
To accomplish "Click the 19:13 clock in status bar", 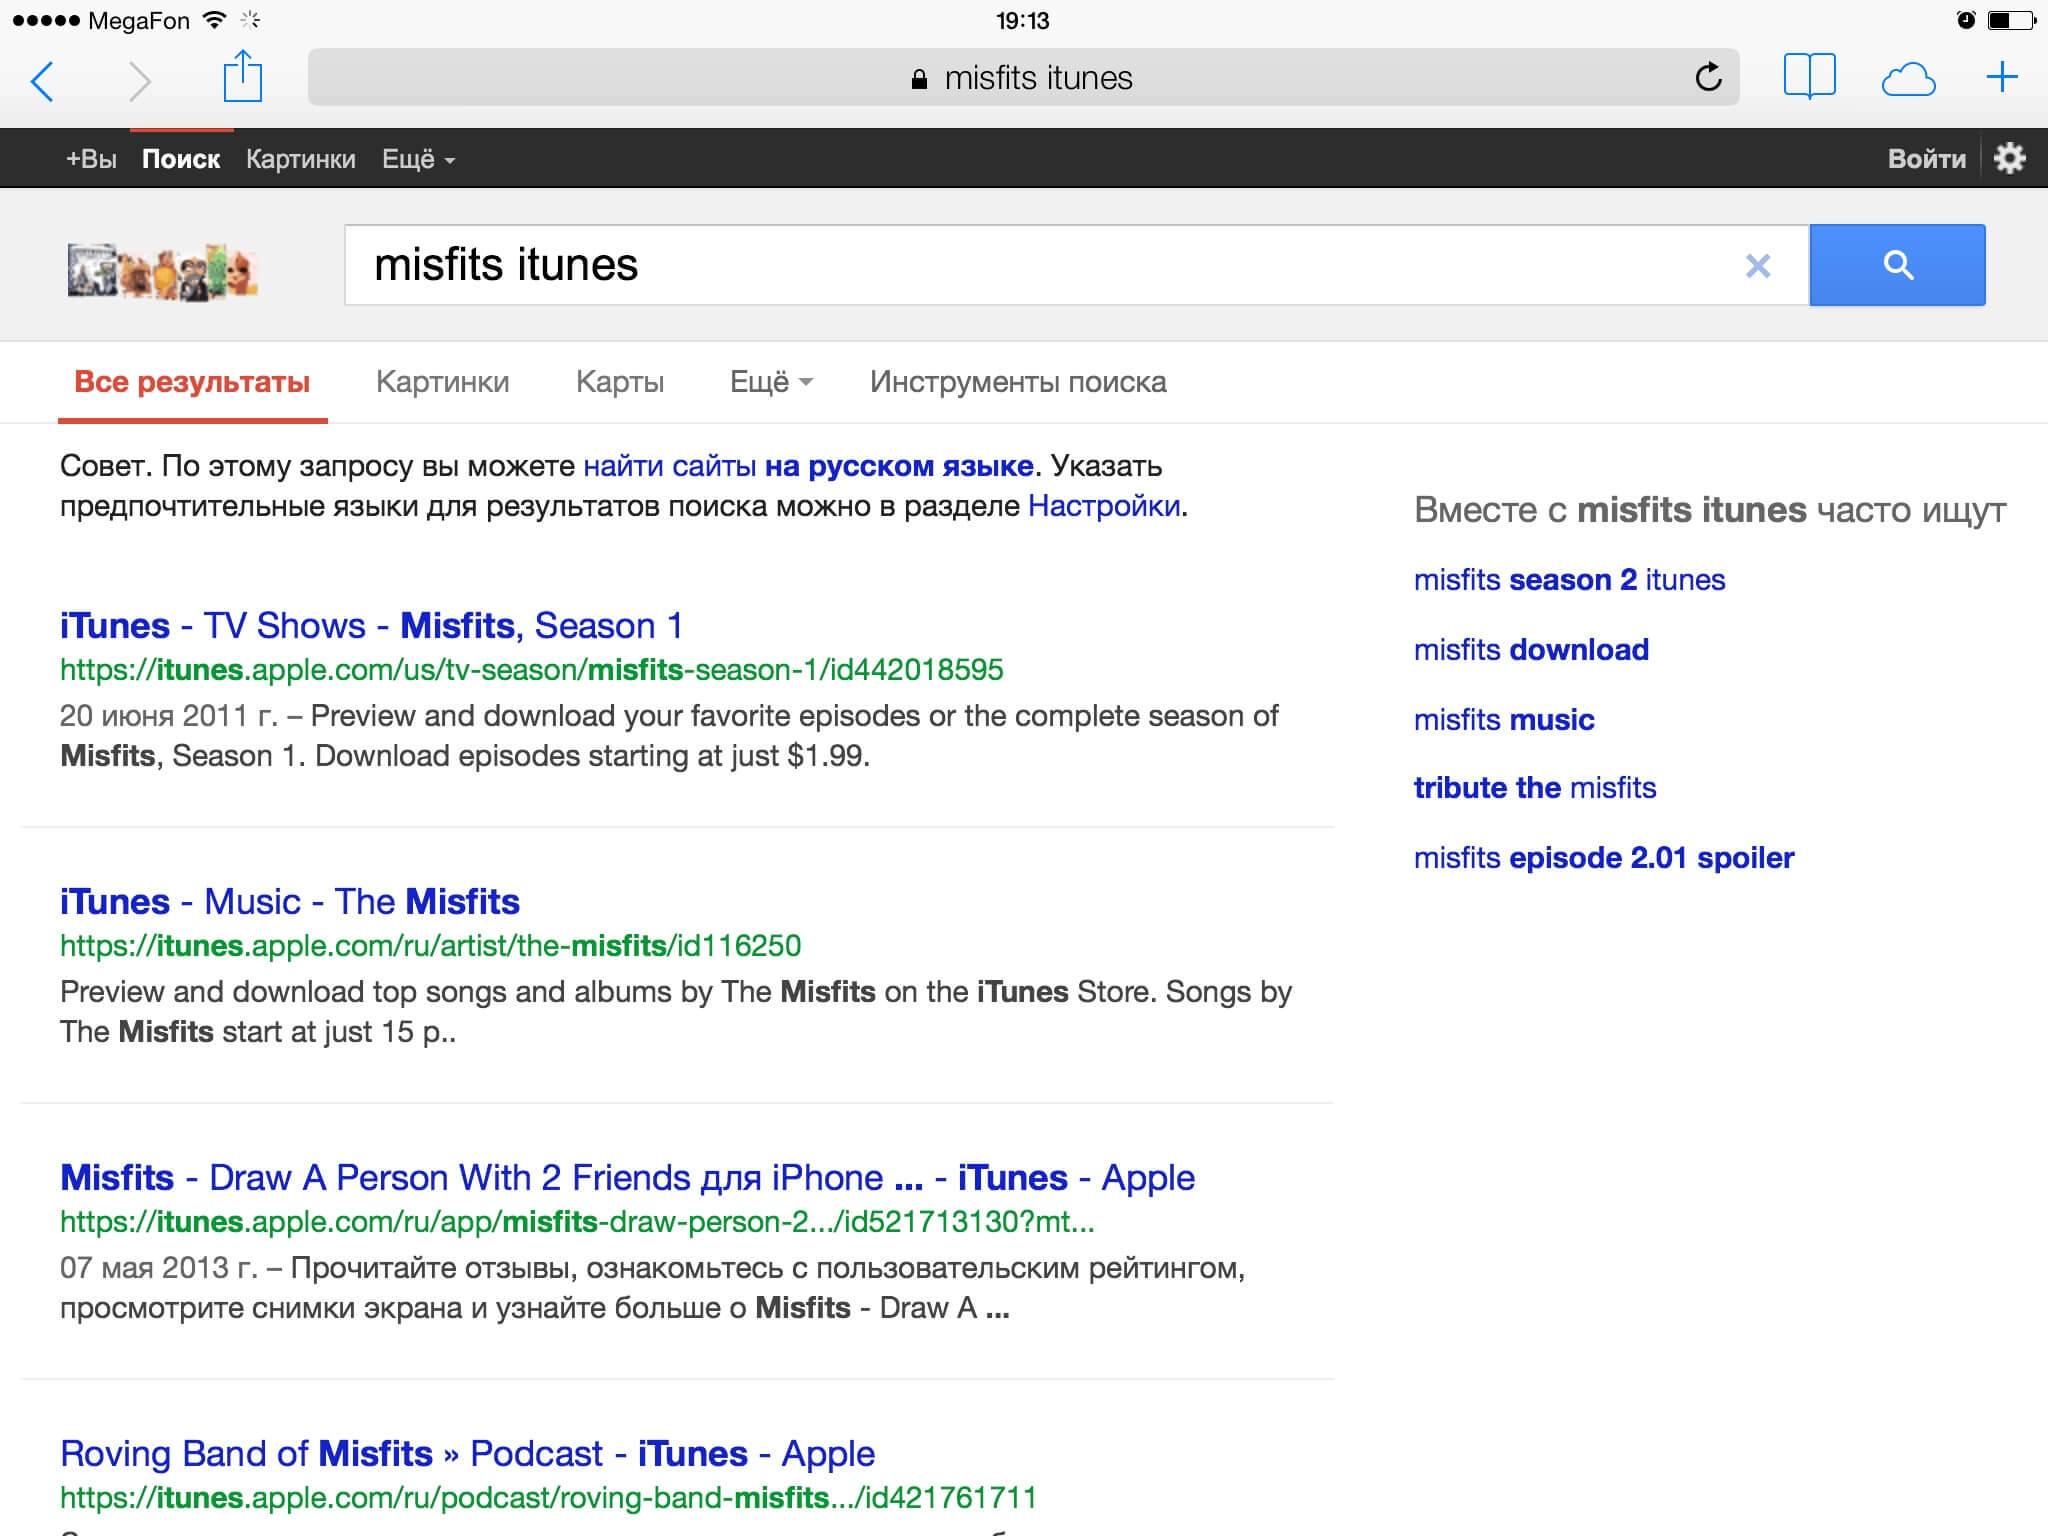I will [x=1023, y=20].
